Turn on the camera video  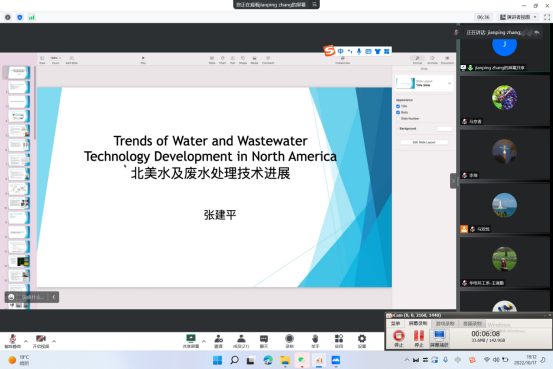pos(41,341)
